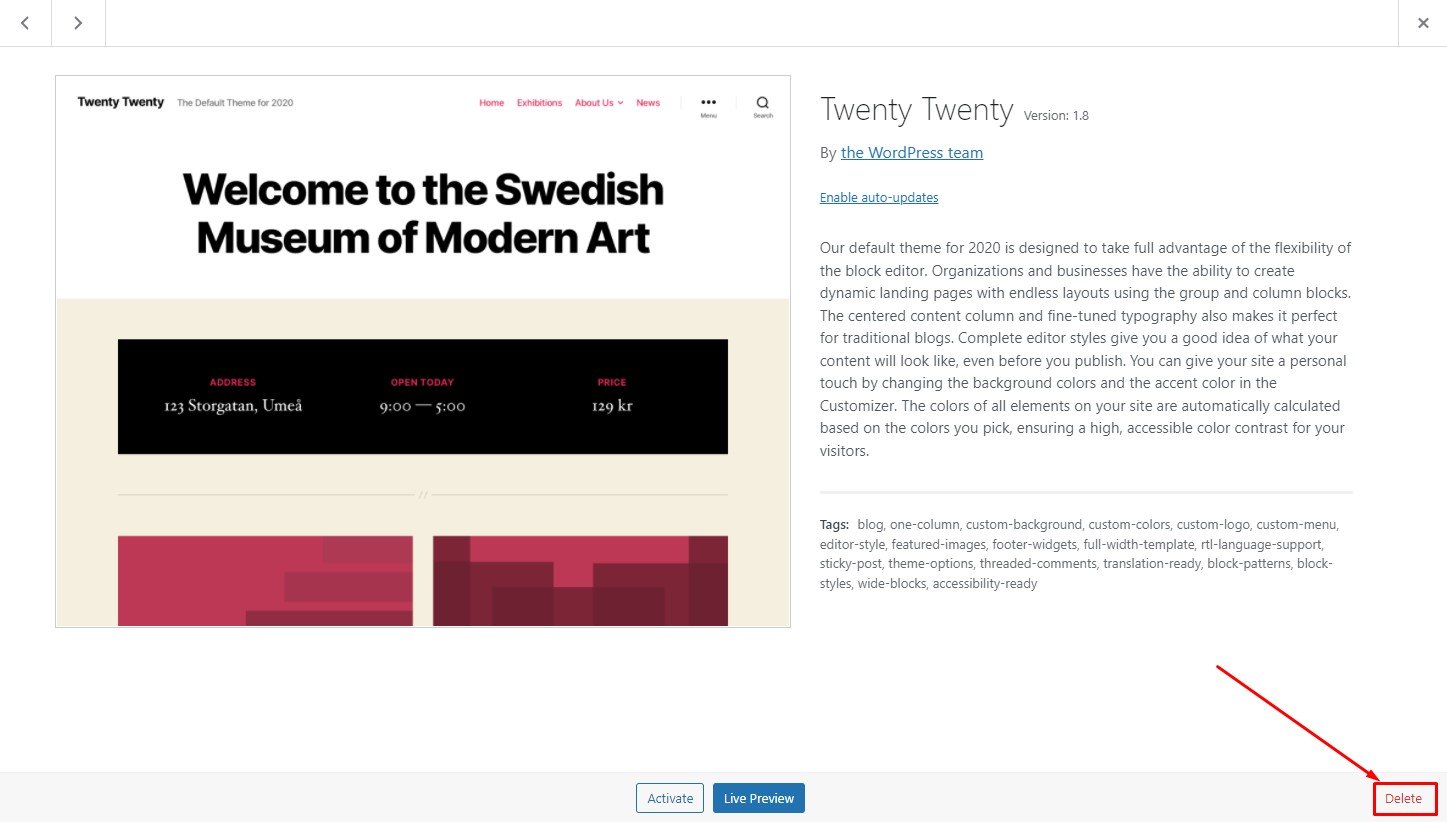Click the theme screenshot headline text
The image size is (1447, 822).
click(423, 214)
